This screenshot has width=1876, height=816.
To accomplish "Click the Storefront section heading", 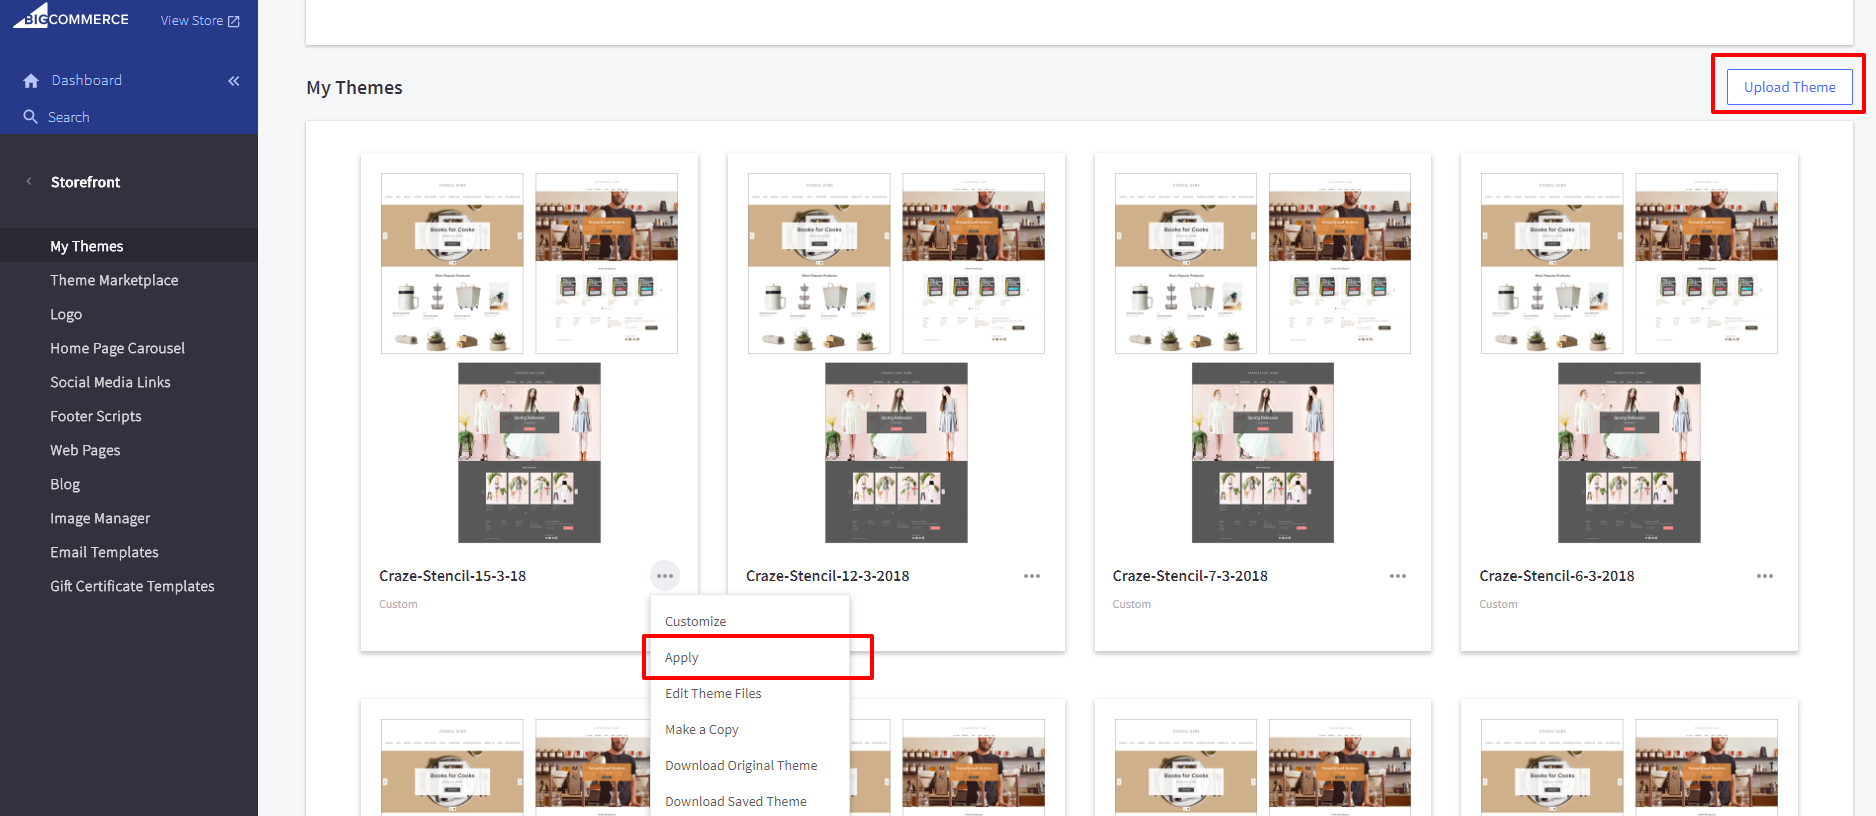I will (85, 182).
